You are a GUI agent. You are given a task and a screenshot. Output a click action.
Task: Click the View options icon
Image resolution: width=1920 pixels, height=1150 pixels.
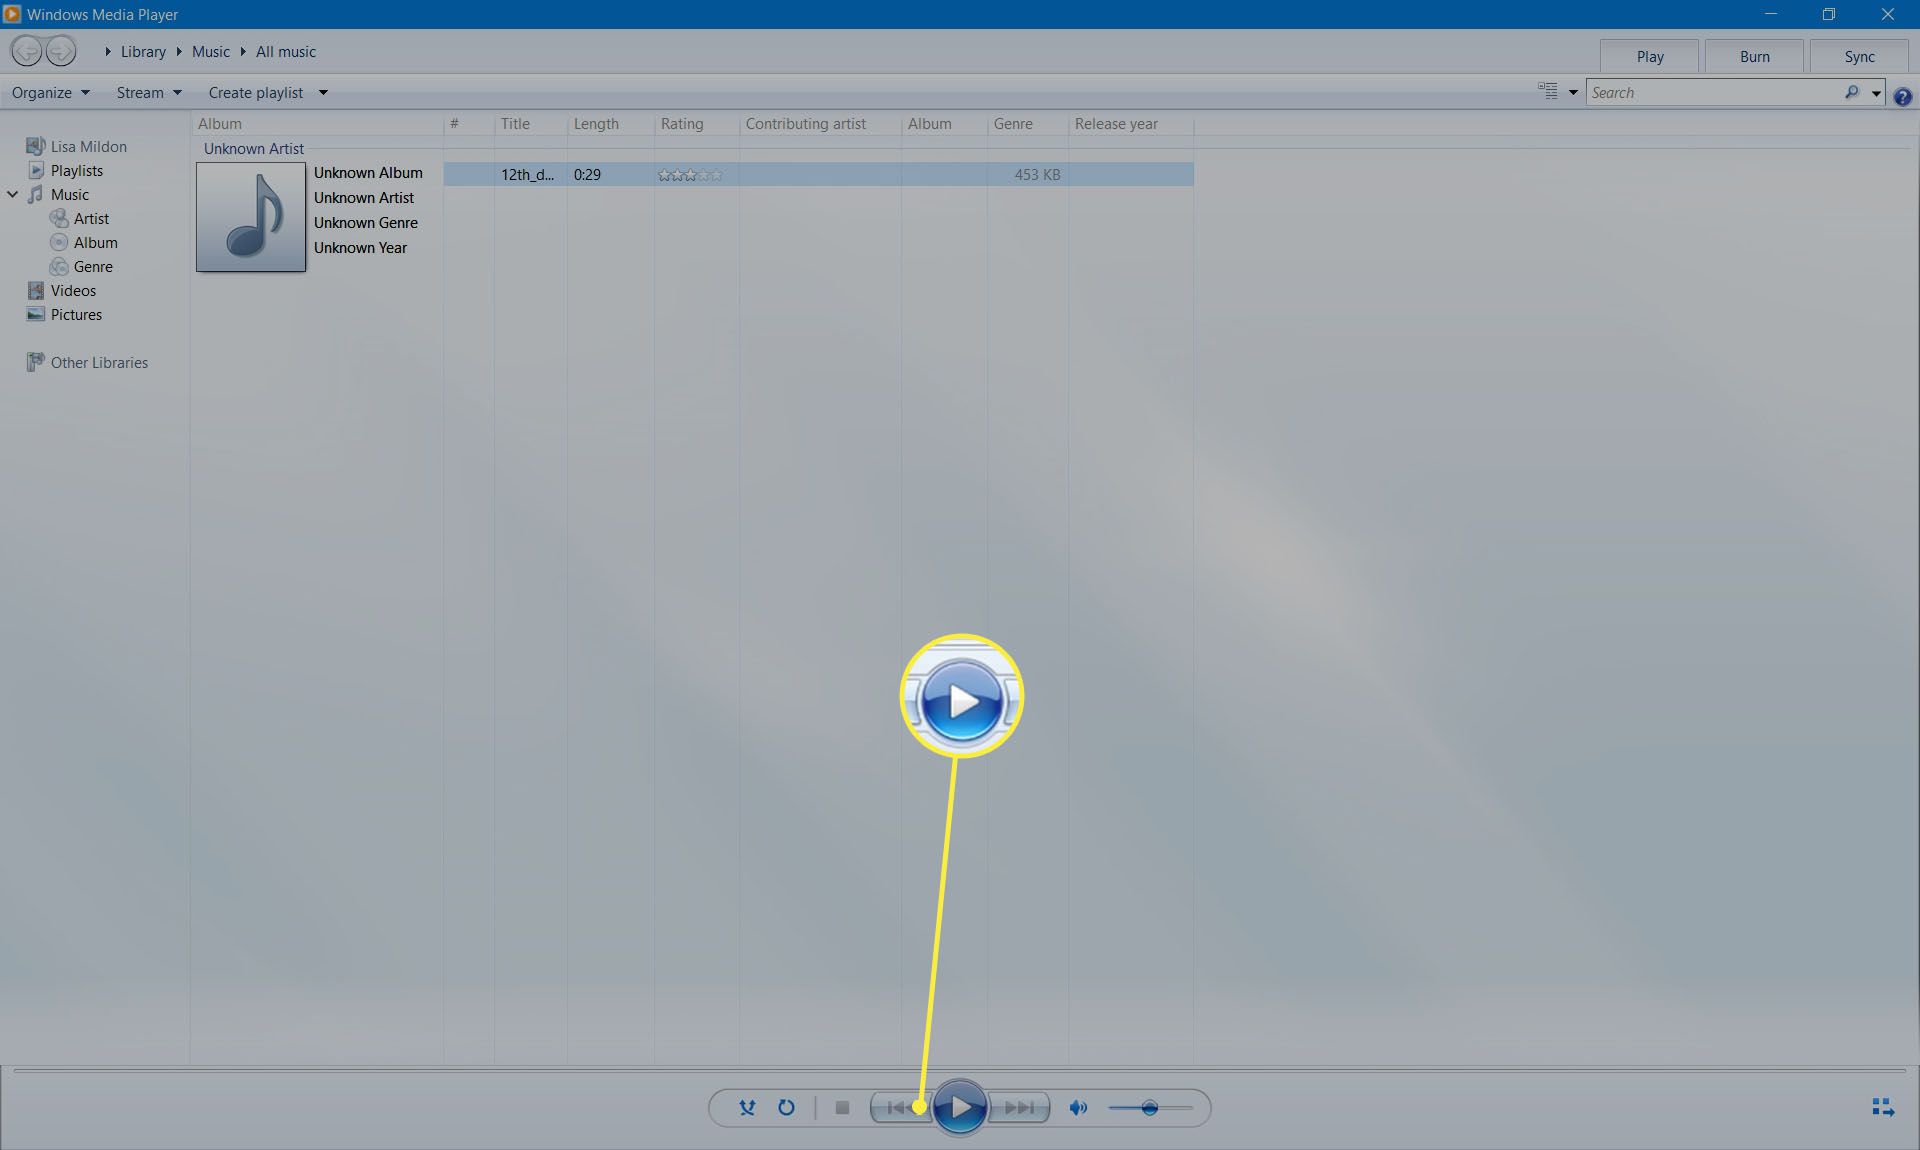(x=1548, y=92)
